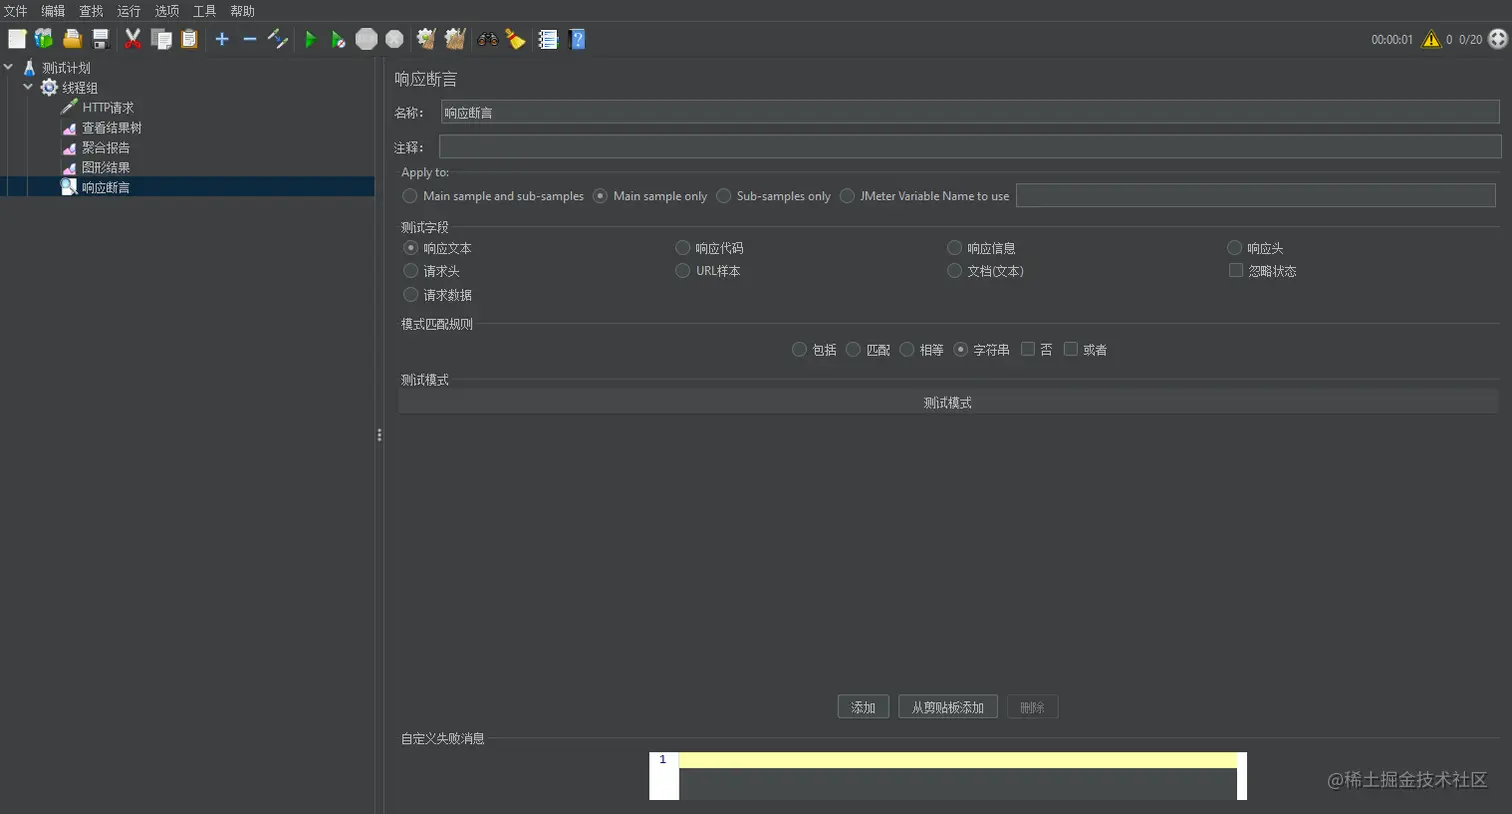Collapse the 线程组 tree node
Viewport: 1512px width, 814px height.
[28, 87]
